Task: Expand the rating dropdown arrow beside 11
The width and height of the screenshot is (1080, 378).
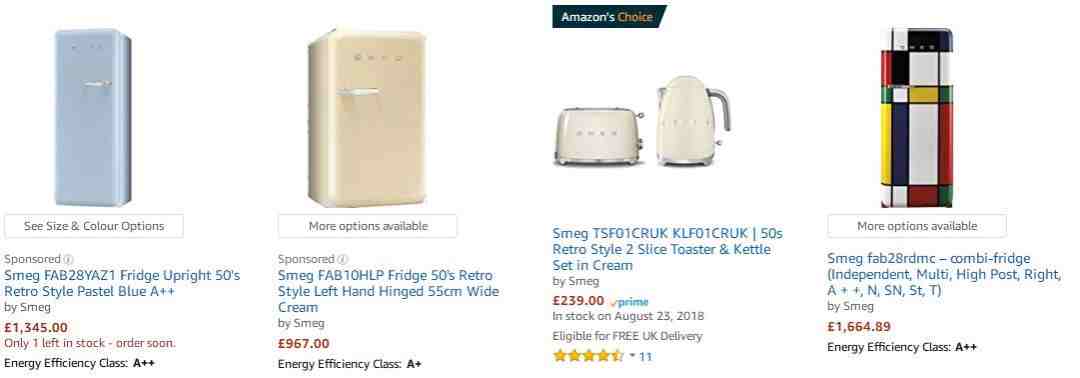Action: [632, 356]
